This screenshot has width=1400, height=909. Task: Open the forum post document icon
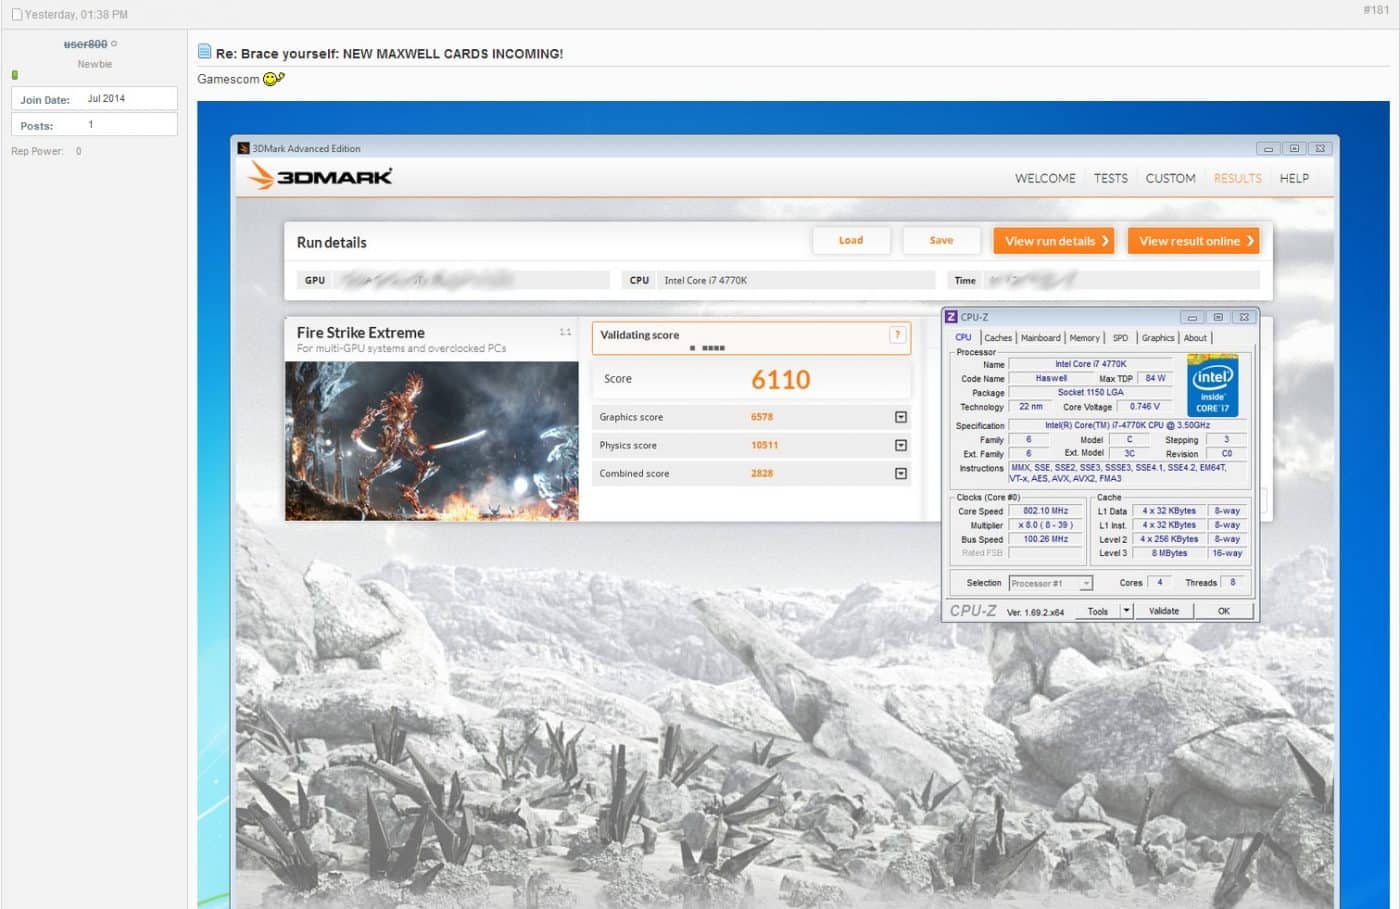tap(204, 51)
